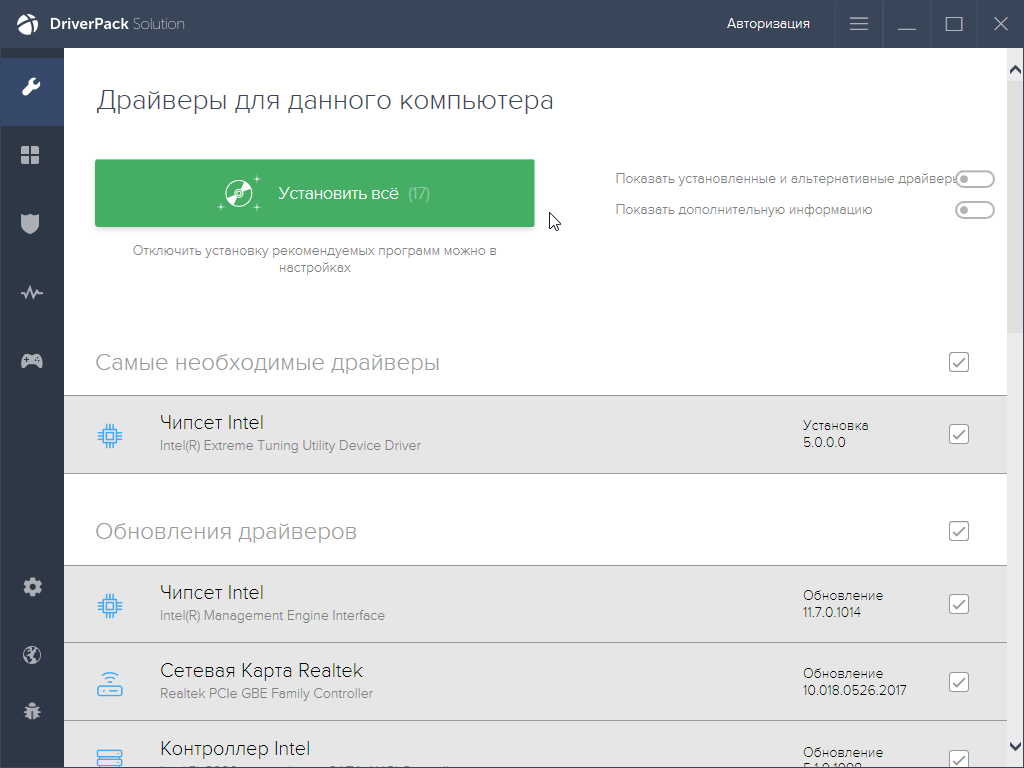The width and height of the screenshot is (1024, 768).
Task: Open Settings via the gear icon
Action: (x=32, y=587)
